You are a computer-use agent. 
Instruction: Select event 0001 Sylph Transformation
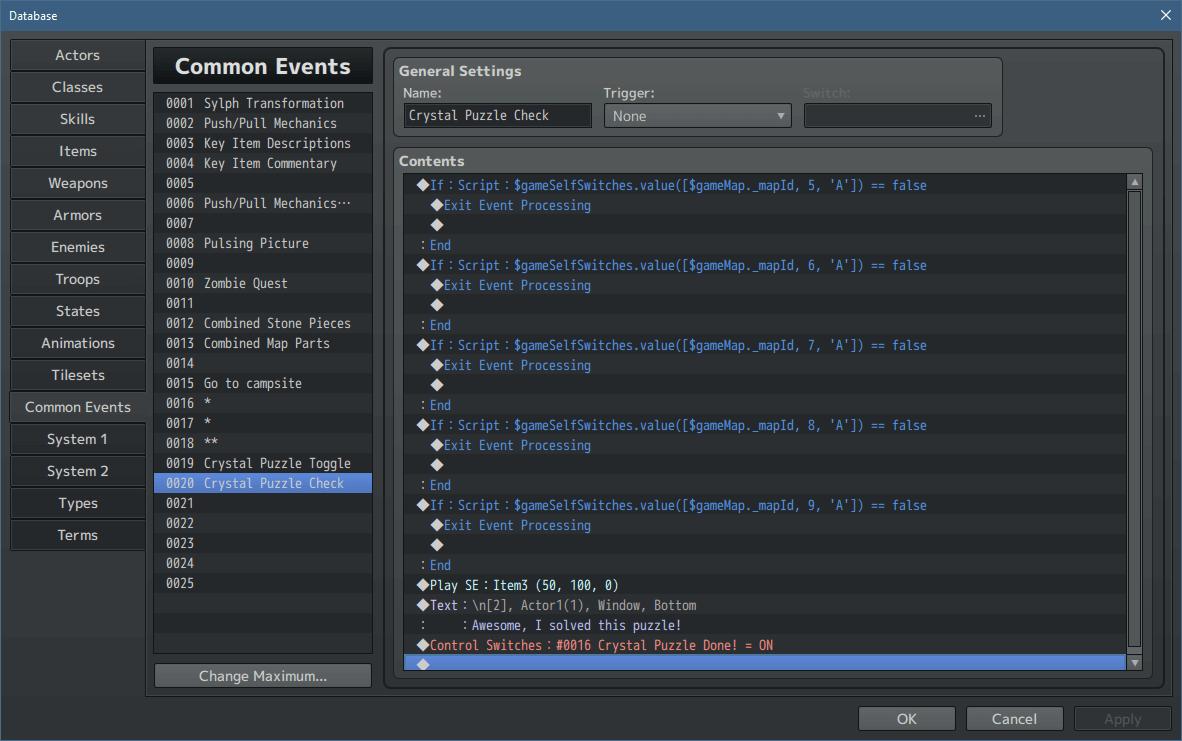click(x=263, y=103)
